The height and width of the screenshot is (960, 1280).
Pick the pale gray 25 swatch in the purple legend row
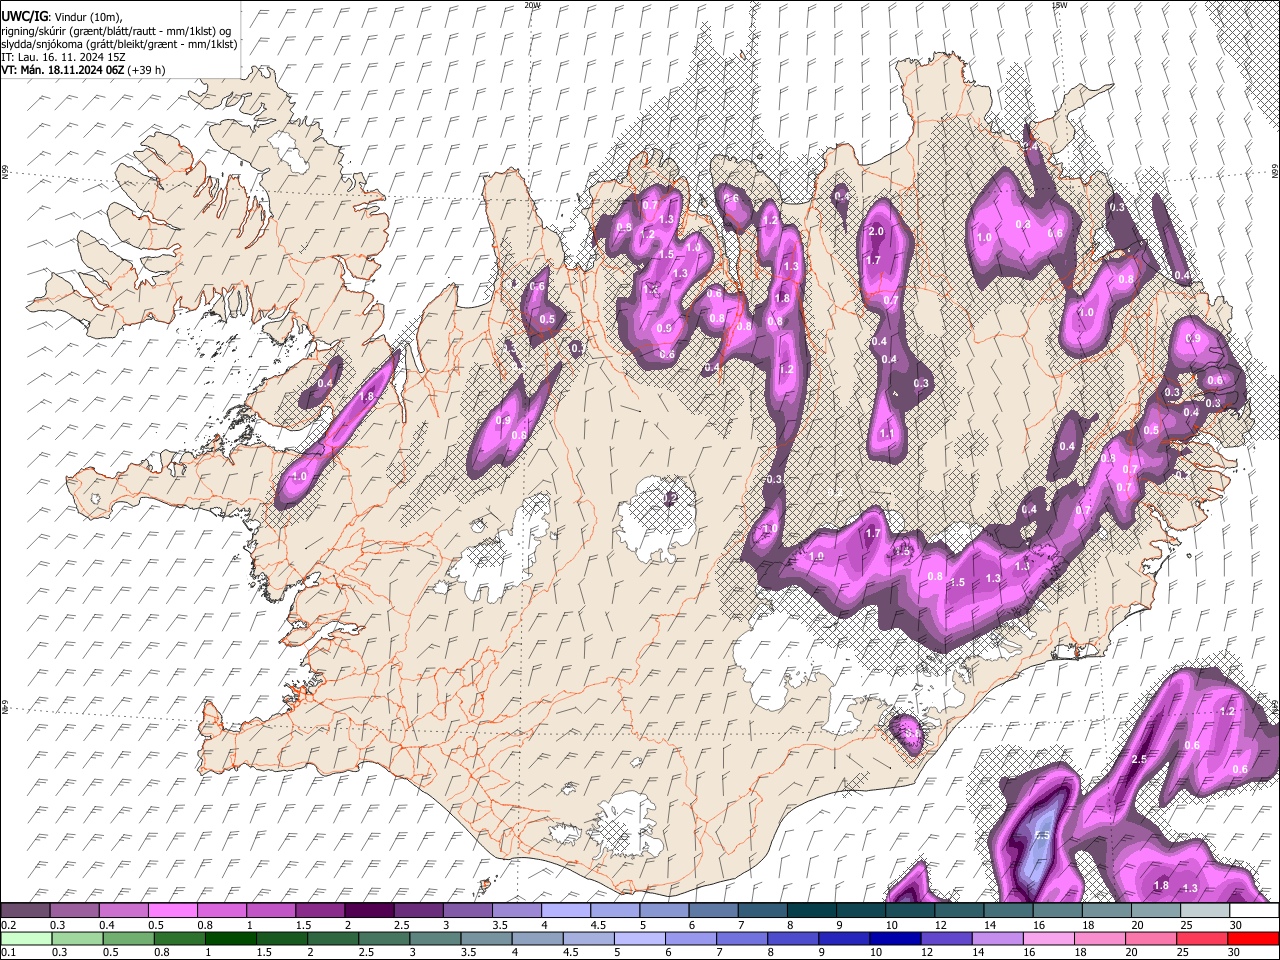pos(1204,910)
